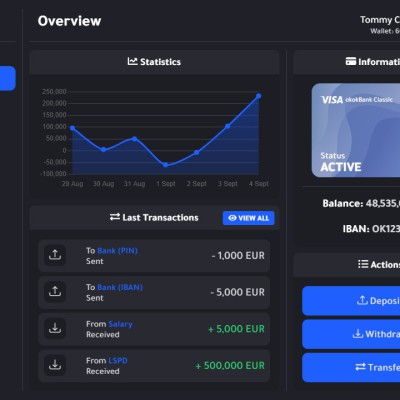Image resolution: width=400 pixels, height=400 pixels.
Task: Select the 30 Aug chart data point
Action: pos(103,150)
